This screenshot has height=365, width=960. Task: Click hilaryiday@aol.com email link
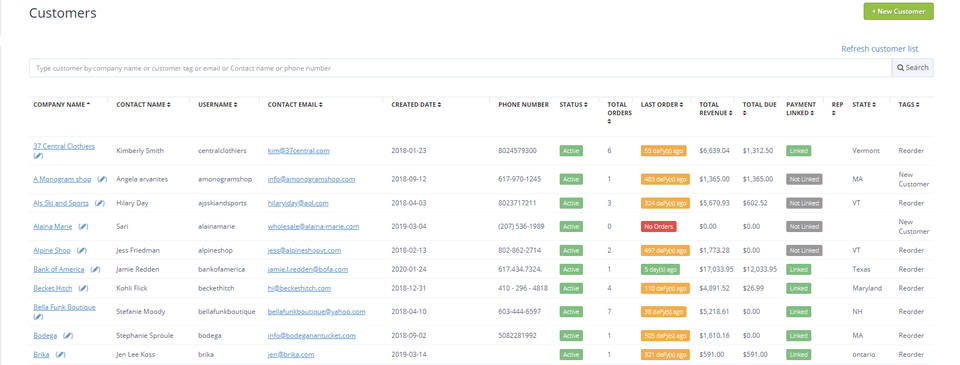(298, 203)
